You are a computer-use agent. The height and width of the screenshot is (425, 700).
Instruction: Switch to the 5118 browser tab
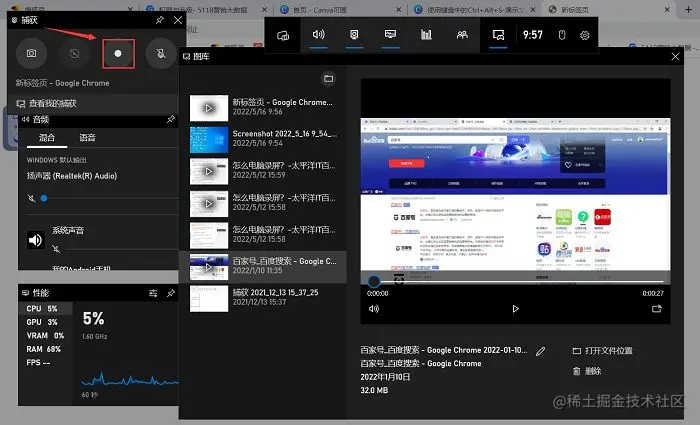click(x=207, y=9)
